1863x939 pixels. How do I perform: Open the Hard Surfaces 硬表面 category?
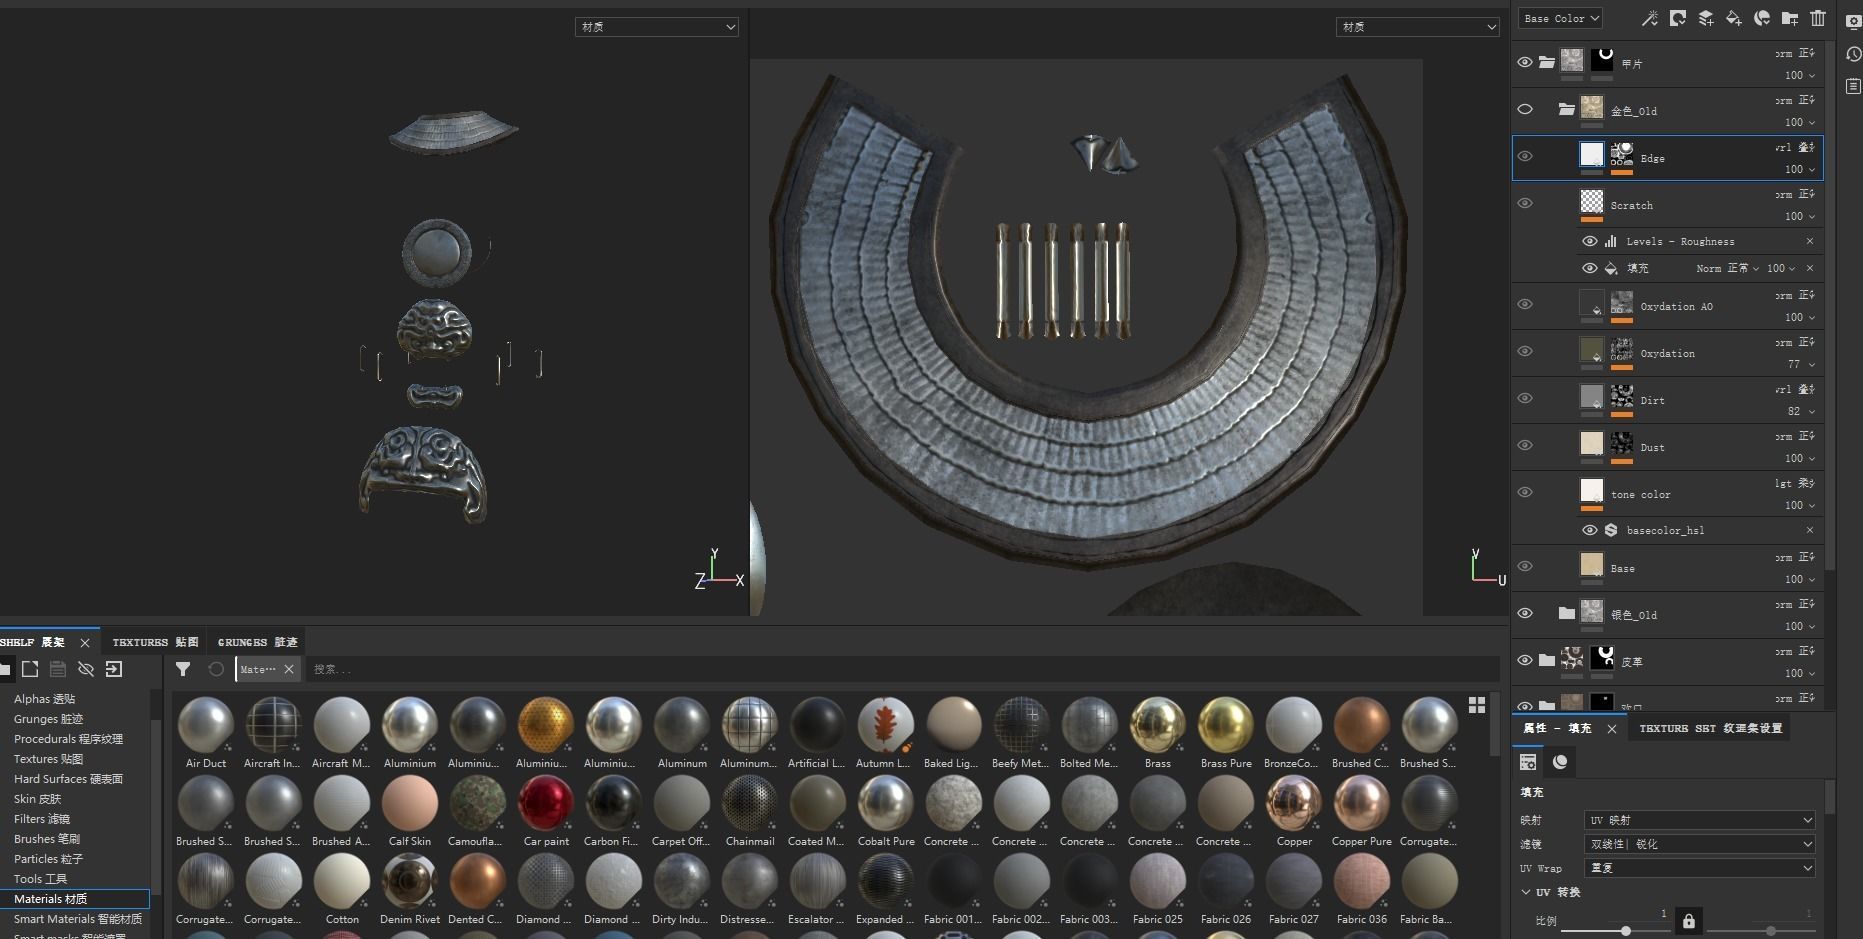[x=68, y=779]
